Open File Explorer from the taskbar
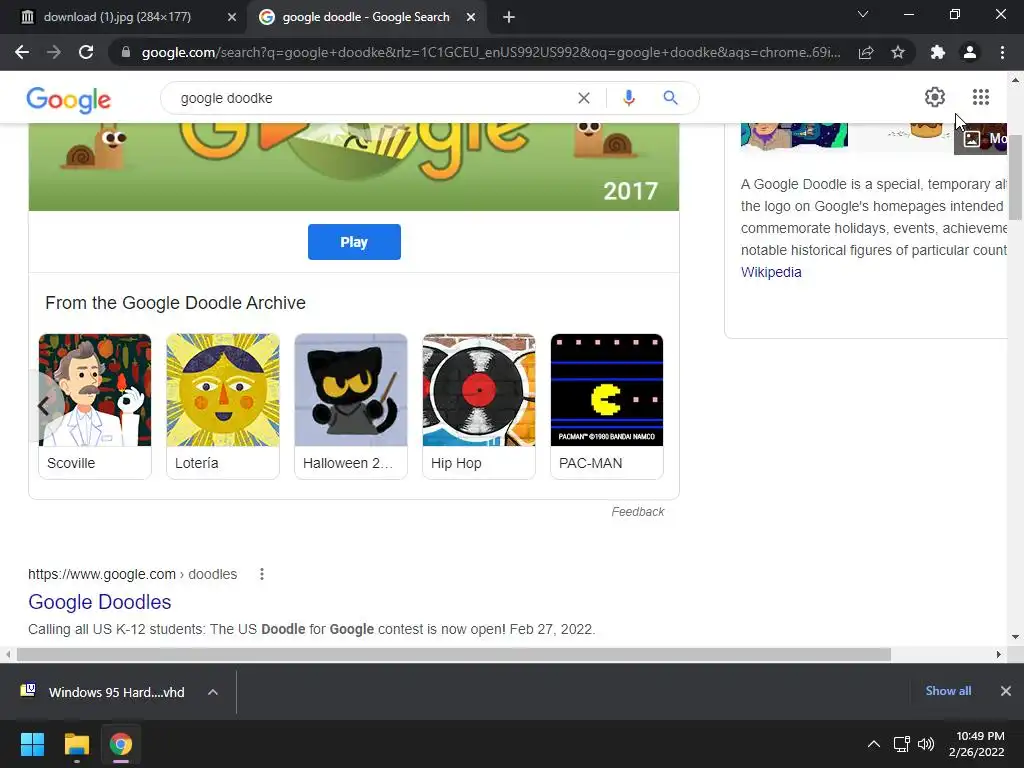The height and width of the screenshot is (768, 1024). point(76,744)
